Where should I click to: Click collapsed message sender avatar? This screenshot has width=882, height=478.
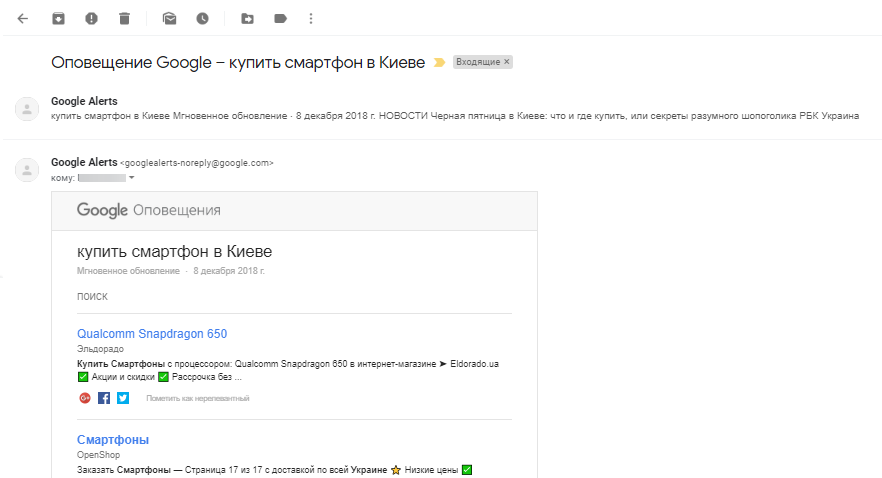[x=26, y=109]
